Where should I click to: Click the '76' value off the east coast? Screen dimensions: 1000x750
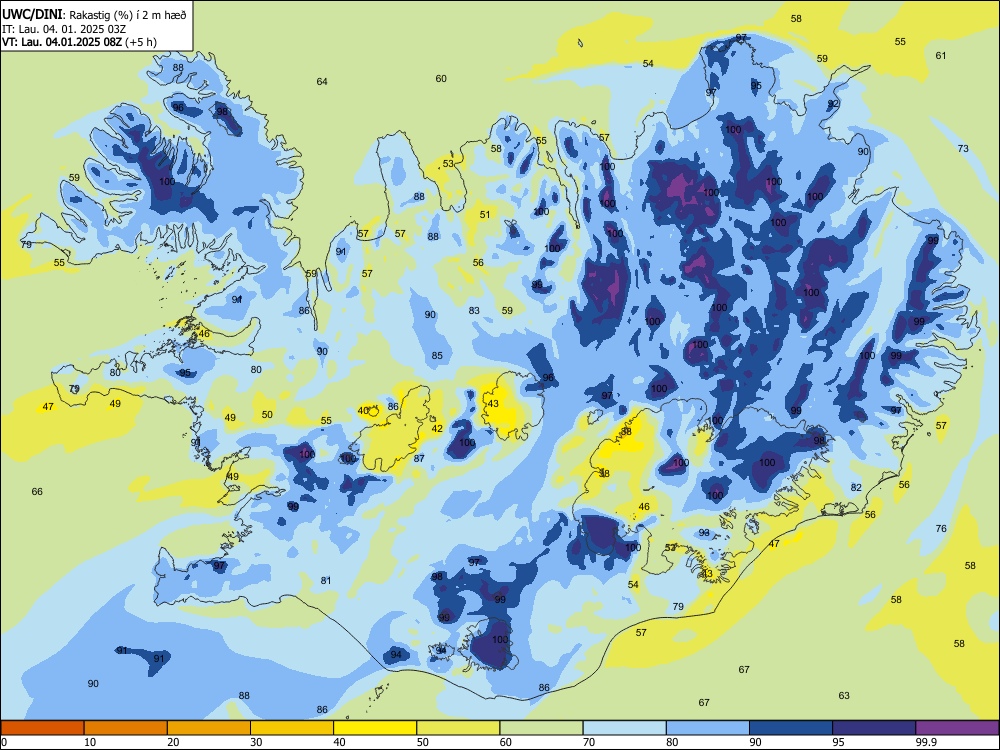[941, 529]
